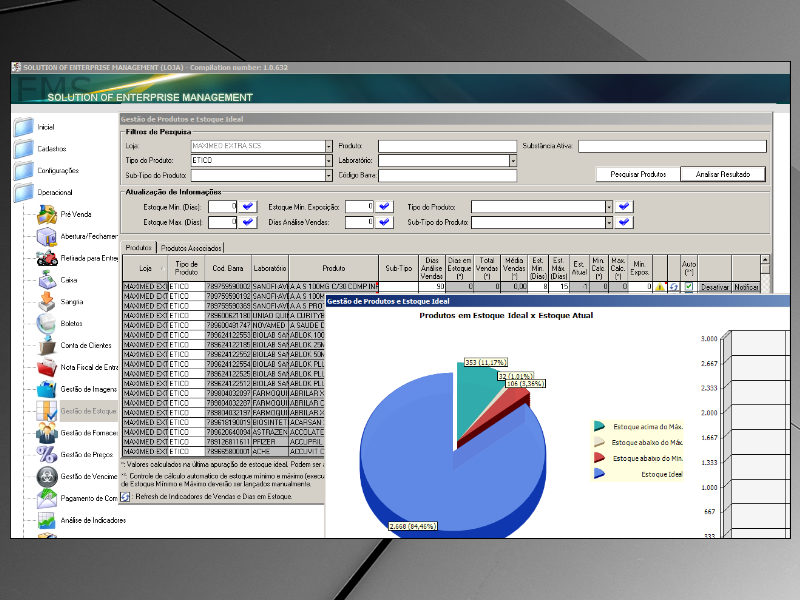Click Estoque Ideal legend swatch
The width and height of the screenshot is (800, 600).
point(599,473)
